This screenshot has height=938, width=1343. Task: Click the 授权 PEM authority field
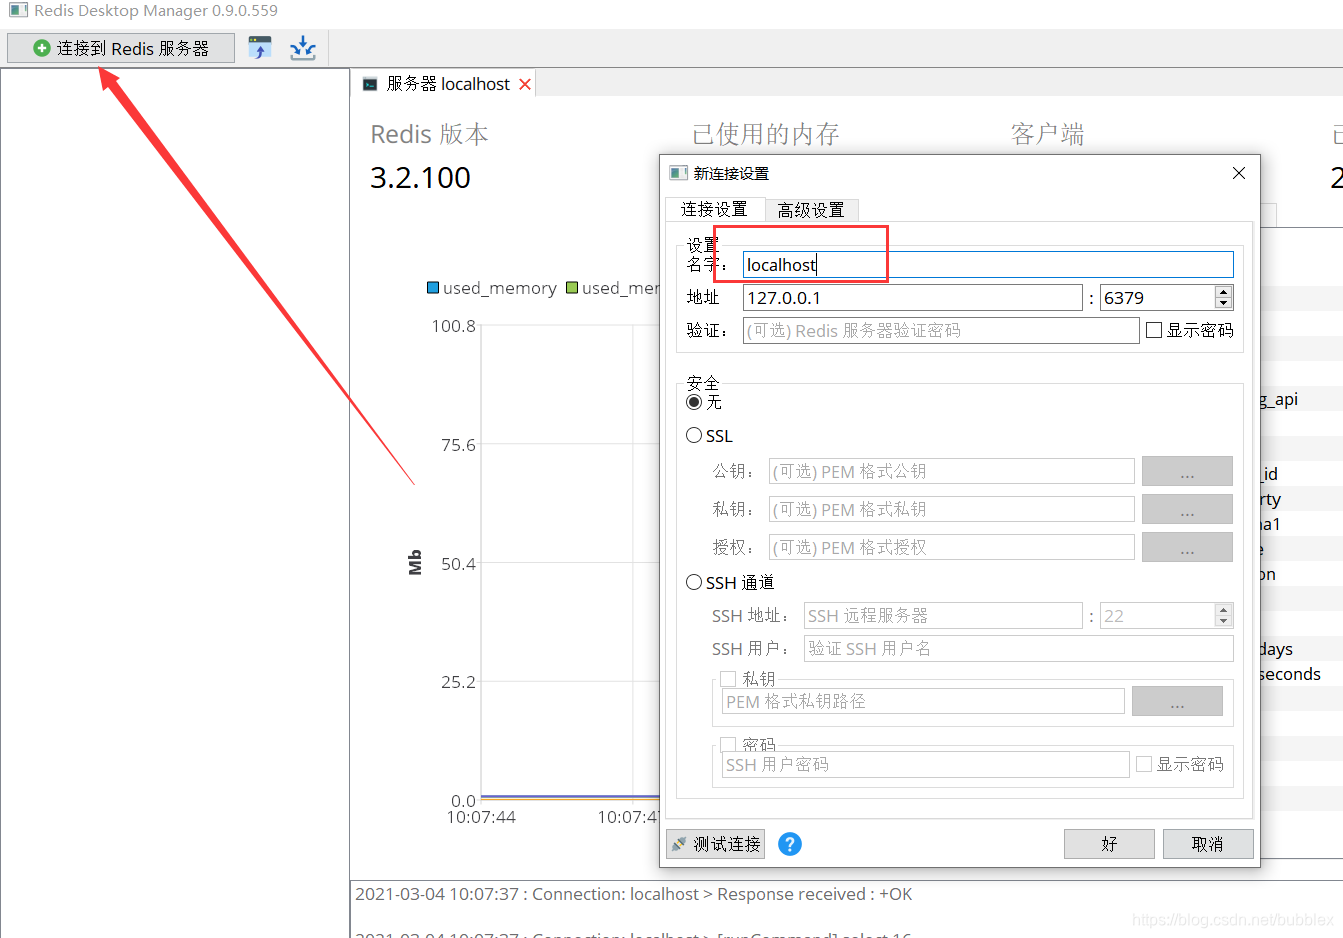pyautogui.click(x=952, y=547)
